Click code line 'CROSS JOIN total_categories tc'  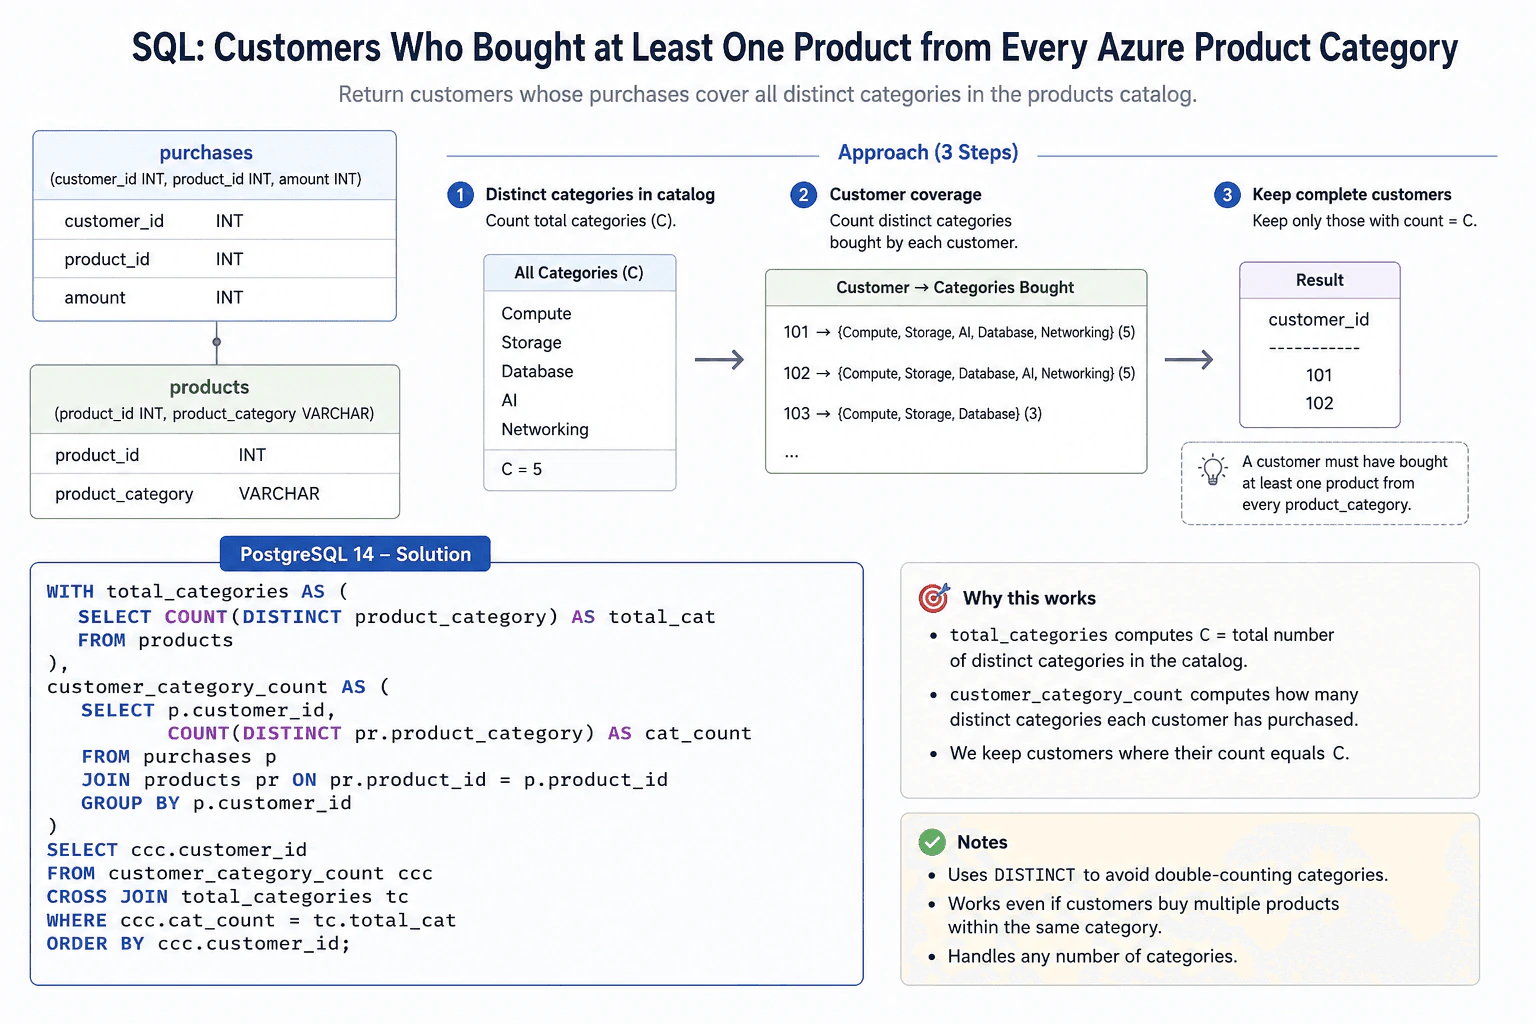[227, 897]
